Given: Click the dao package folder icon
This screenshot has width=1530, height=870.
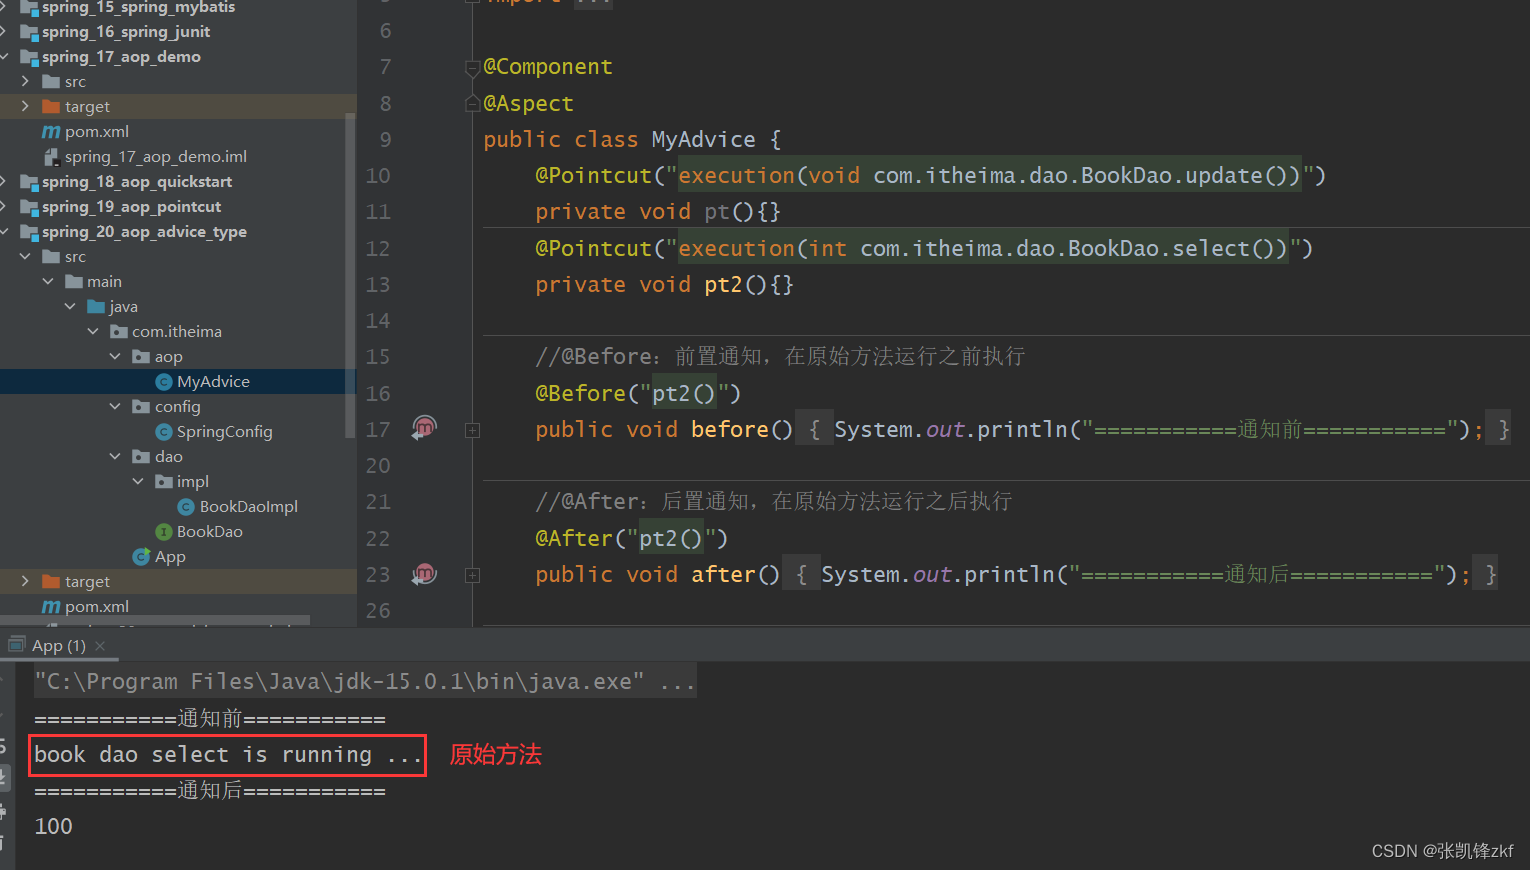Looking at the screenshot, I should coord(142,457).
